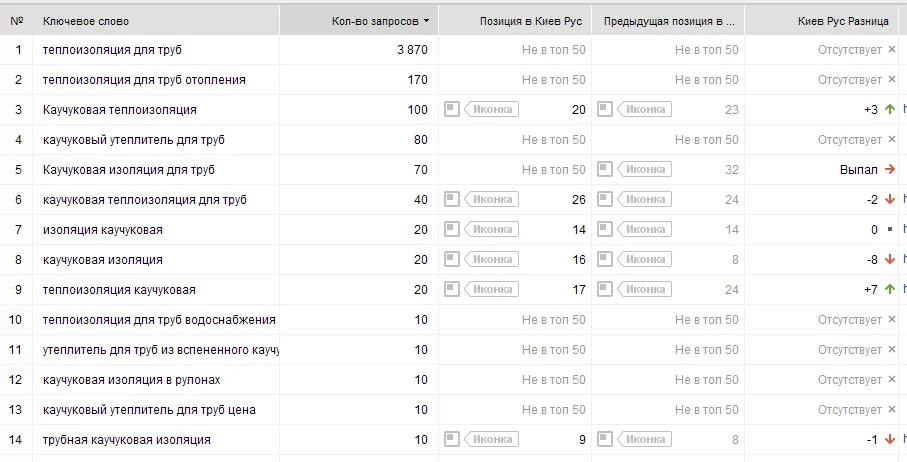Click Иконка tag beside current position 9
The width and height of the screenshot is (907, 462).
pyautogui.click(x=492, y=439)
